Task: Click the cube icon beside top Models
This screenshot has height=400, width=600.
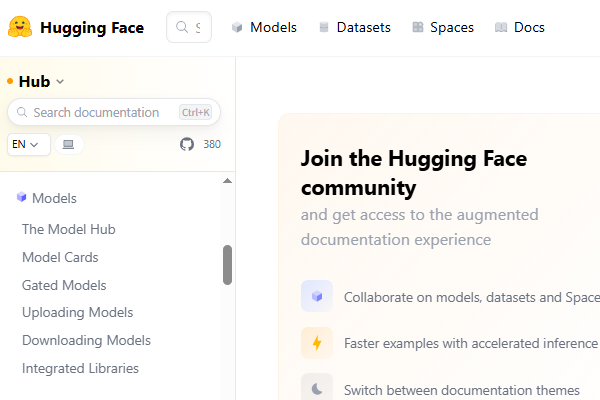Action: coord(237,27)
